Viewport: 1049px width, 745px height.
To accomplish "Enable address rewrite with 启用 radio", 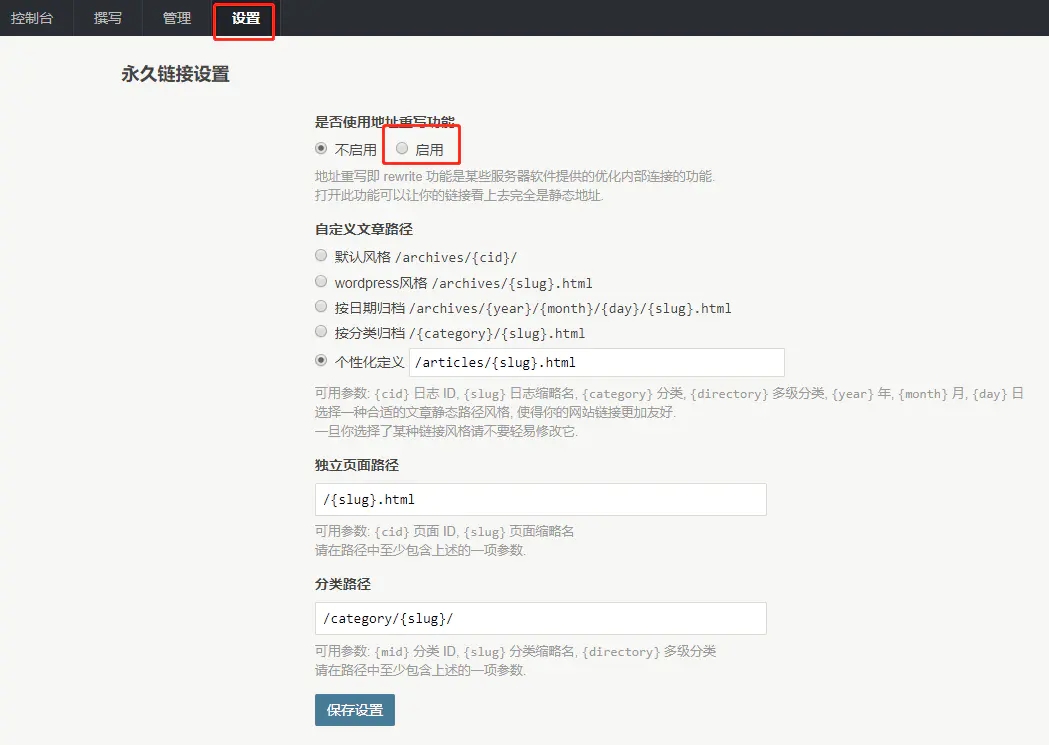I will tap(402, 148).
